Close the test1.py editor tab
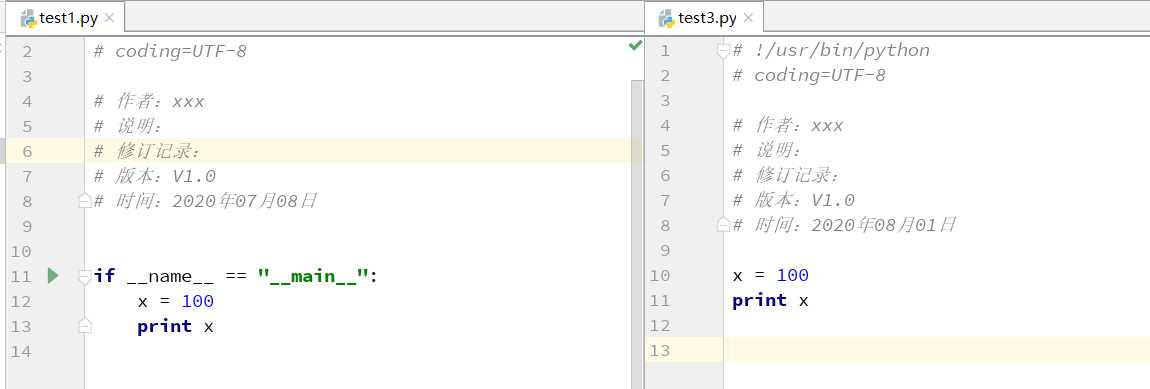1150x389 pixels. 109,18
